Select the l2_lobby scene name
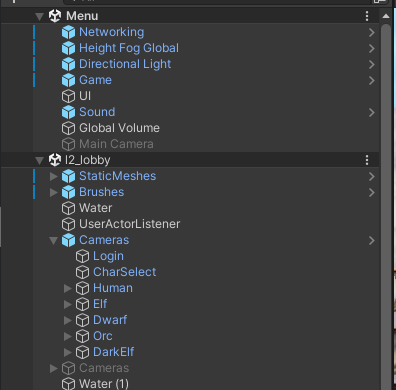Viewport: 396px width, 390px height. 88,160
